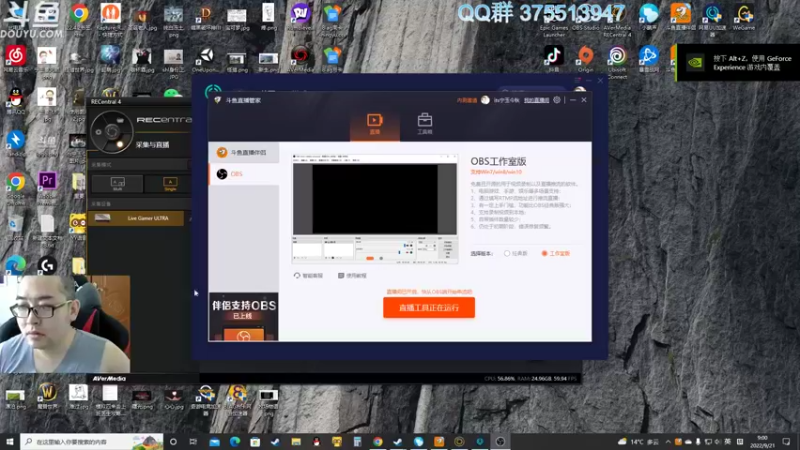Open the notification center icon

(786, 442)
